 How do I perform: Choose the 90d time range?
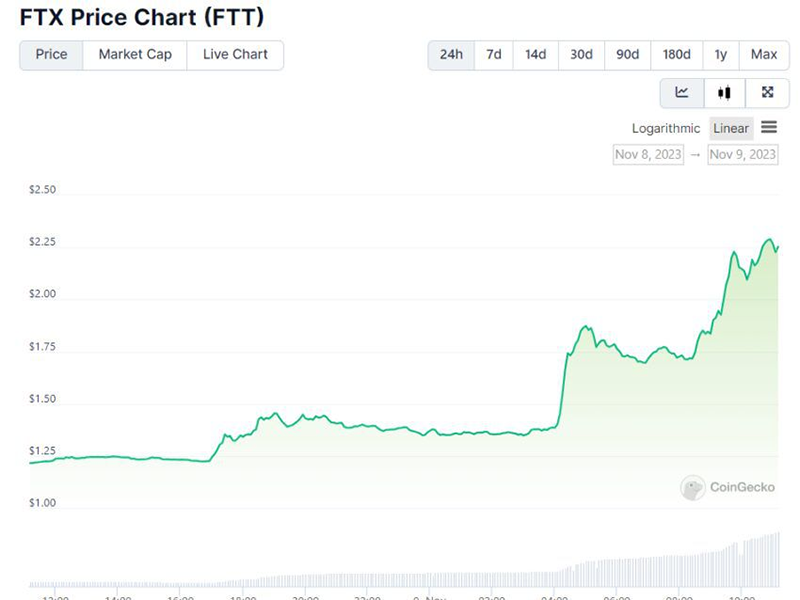tap(628, 55)
